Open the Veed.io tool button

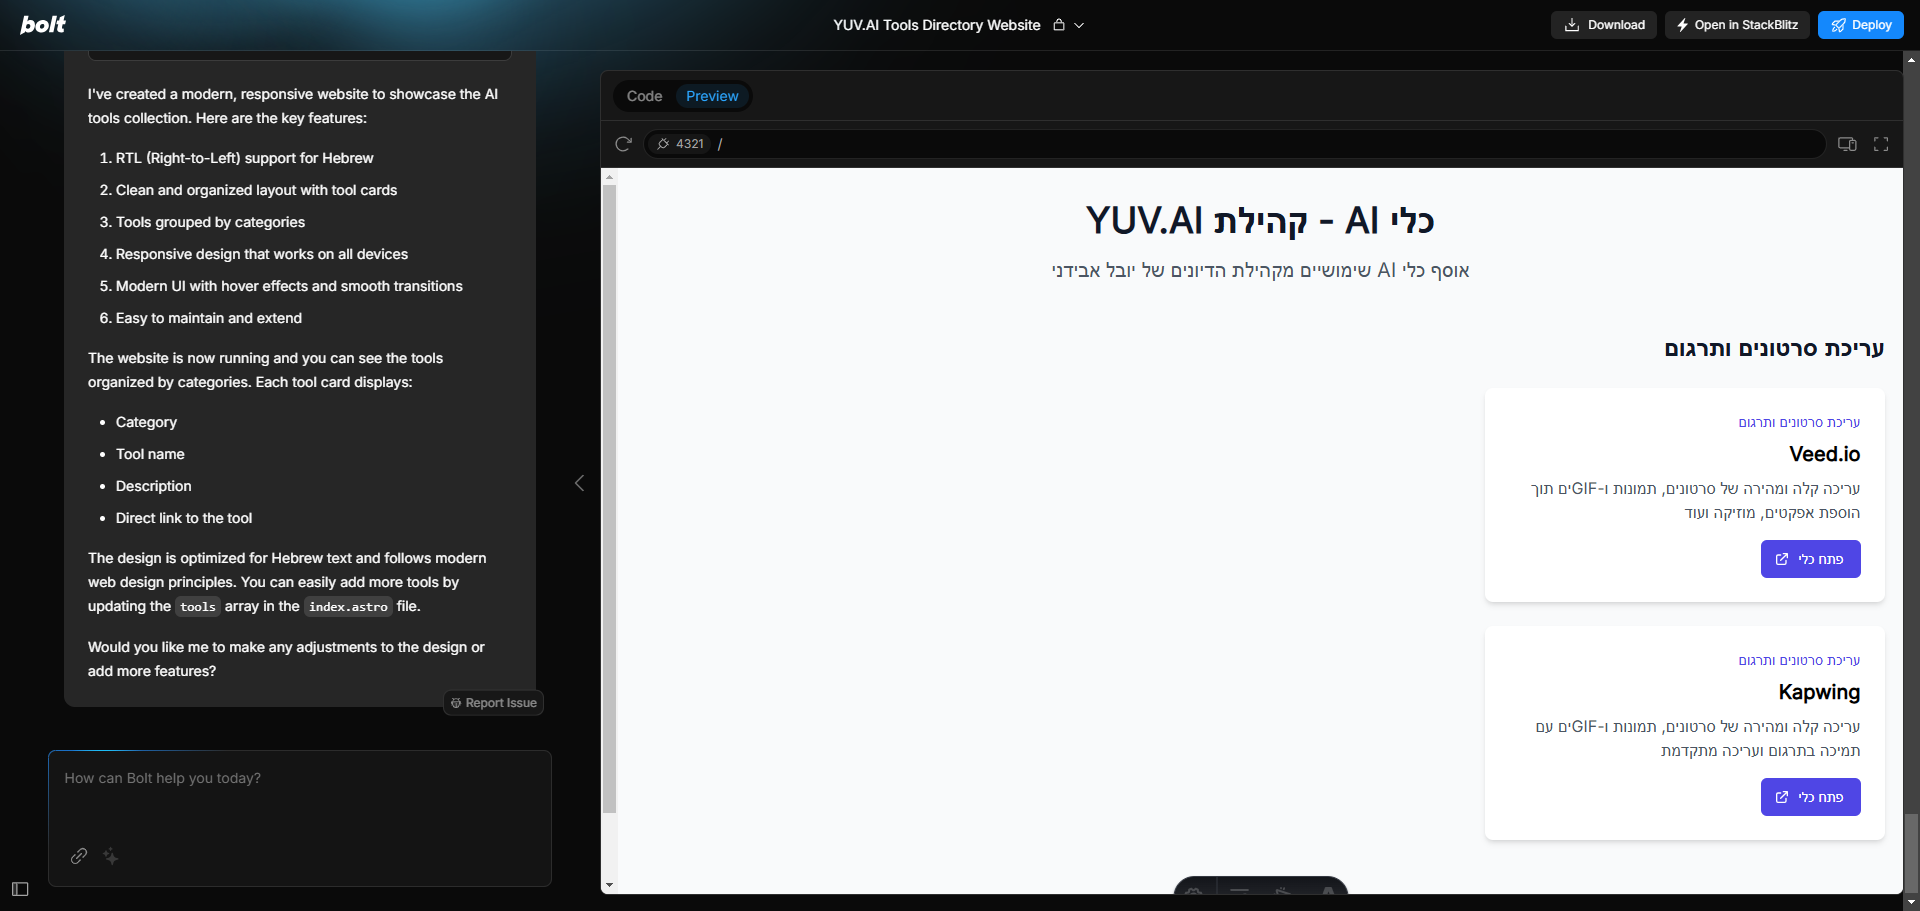pyautogui.click(x=1810, y=559)
